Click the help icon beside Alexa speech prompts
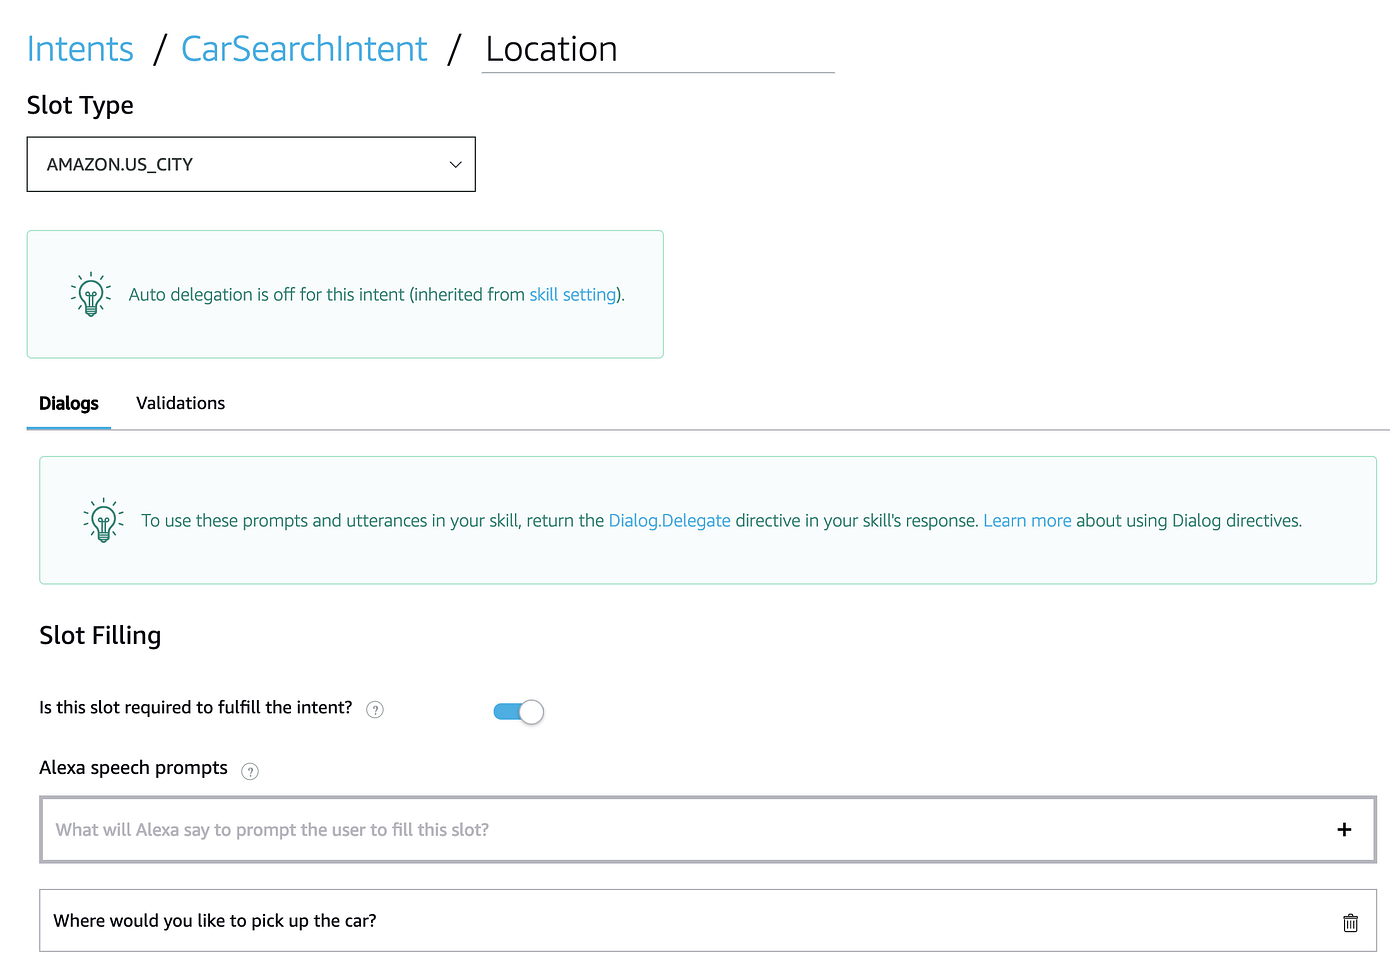The width and height of the screenshot is (1400, 971). [250, 771]
